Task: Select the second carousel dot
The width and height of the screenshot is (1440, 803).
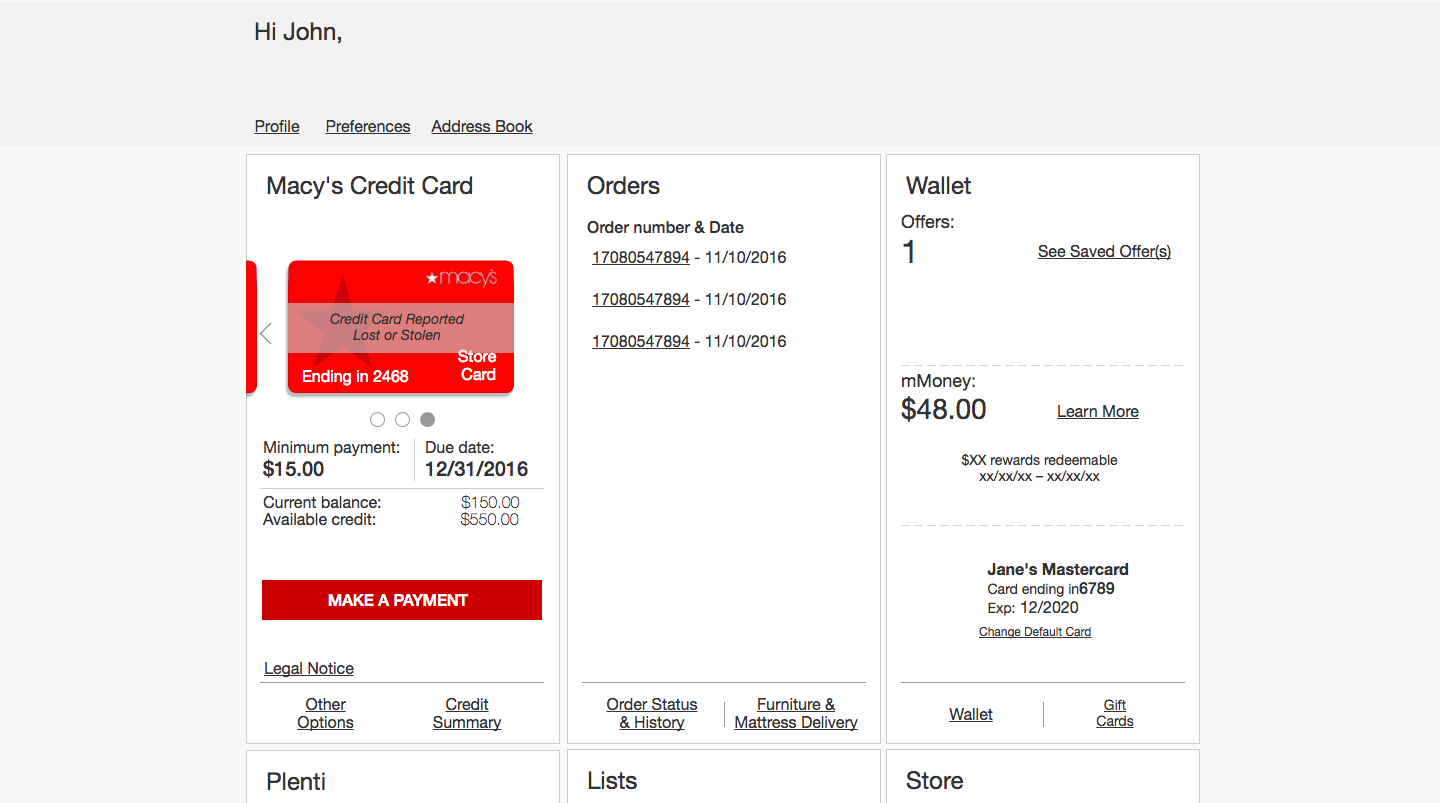Action: pos(402,419)
